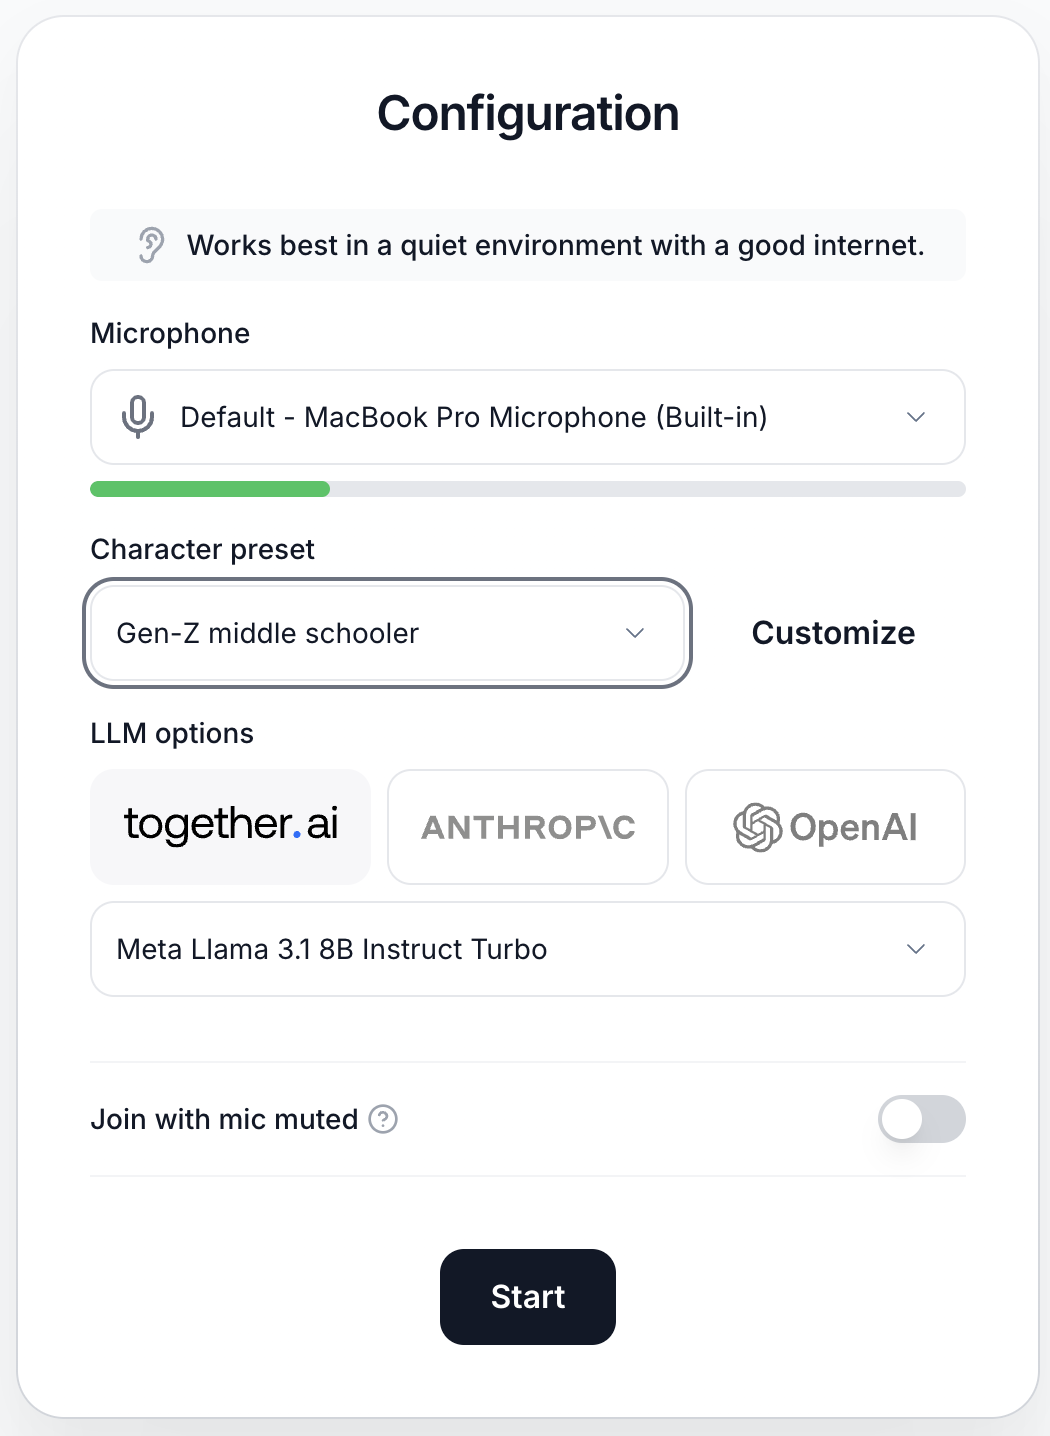Select the Anthropic LLM provider
This screenshot has width=1050, height=1436.
pos(528,827)
